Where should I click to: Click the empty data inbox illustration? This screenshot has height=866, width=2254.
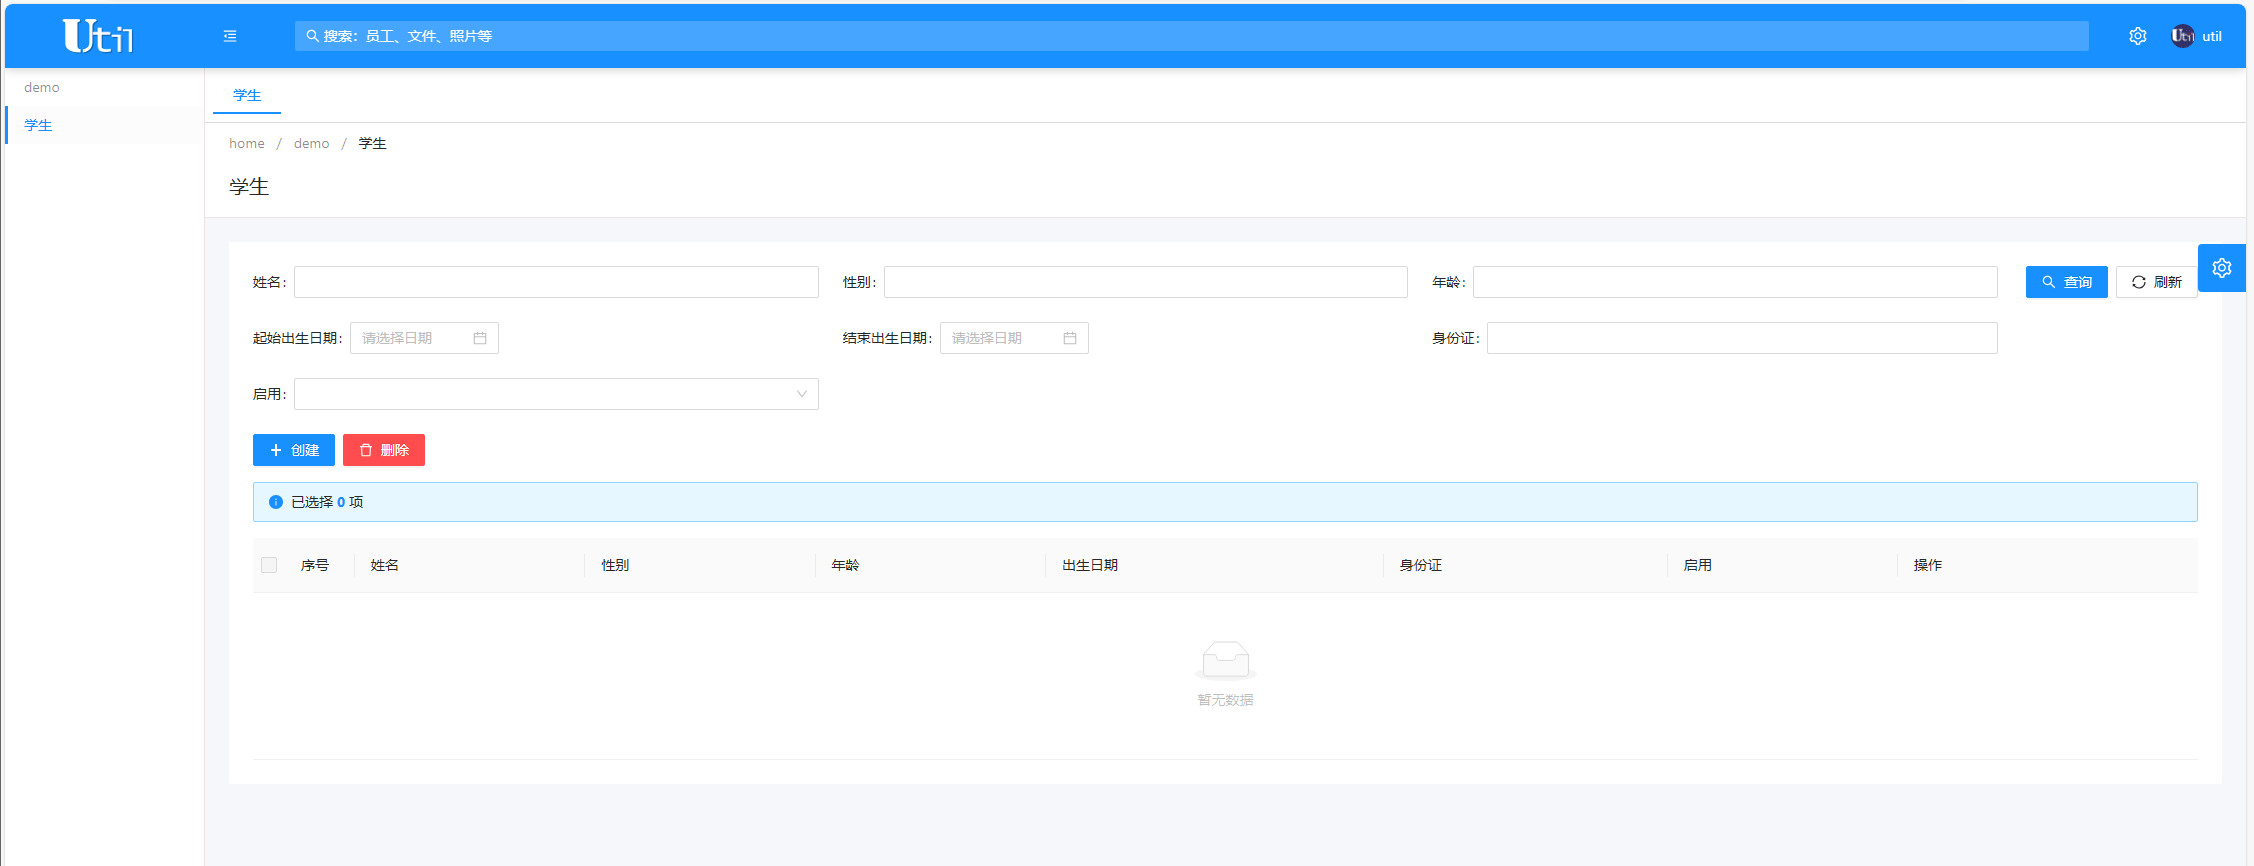[x=1225, y=660]
